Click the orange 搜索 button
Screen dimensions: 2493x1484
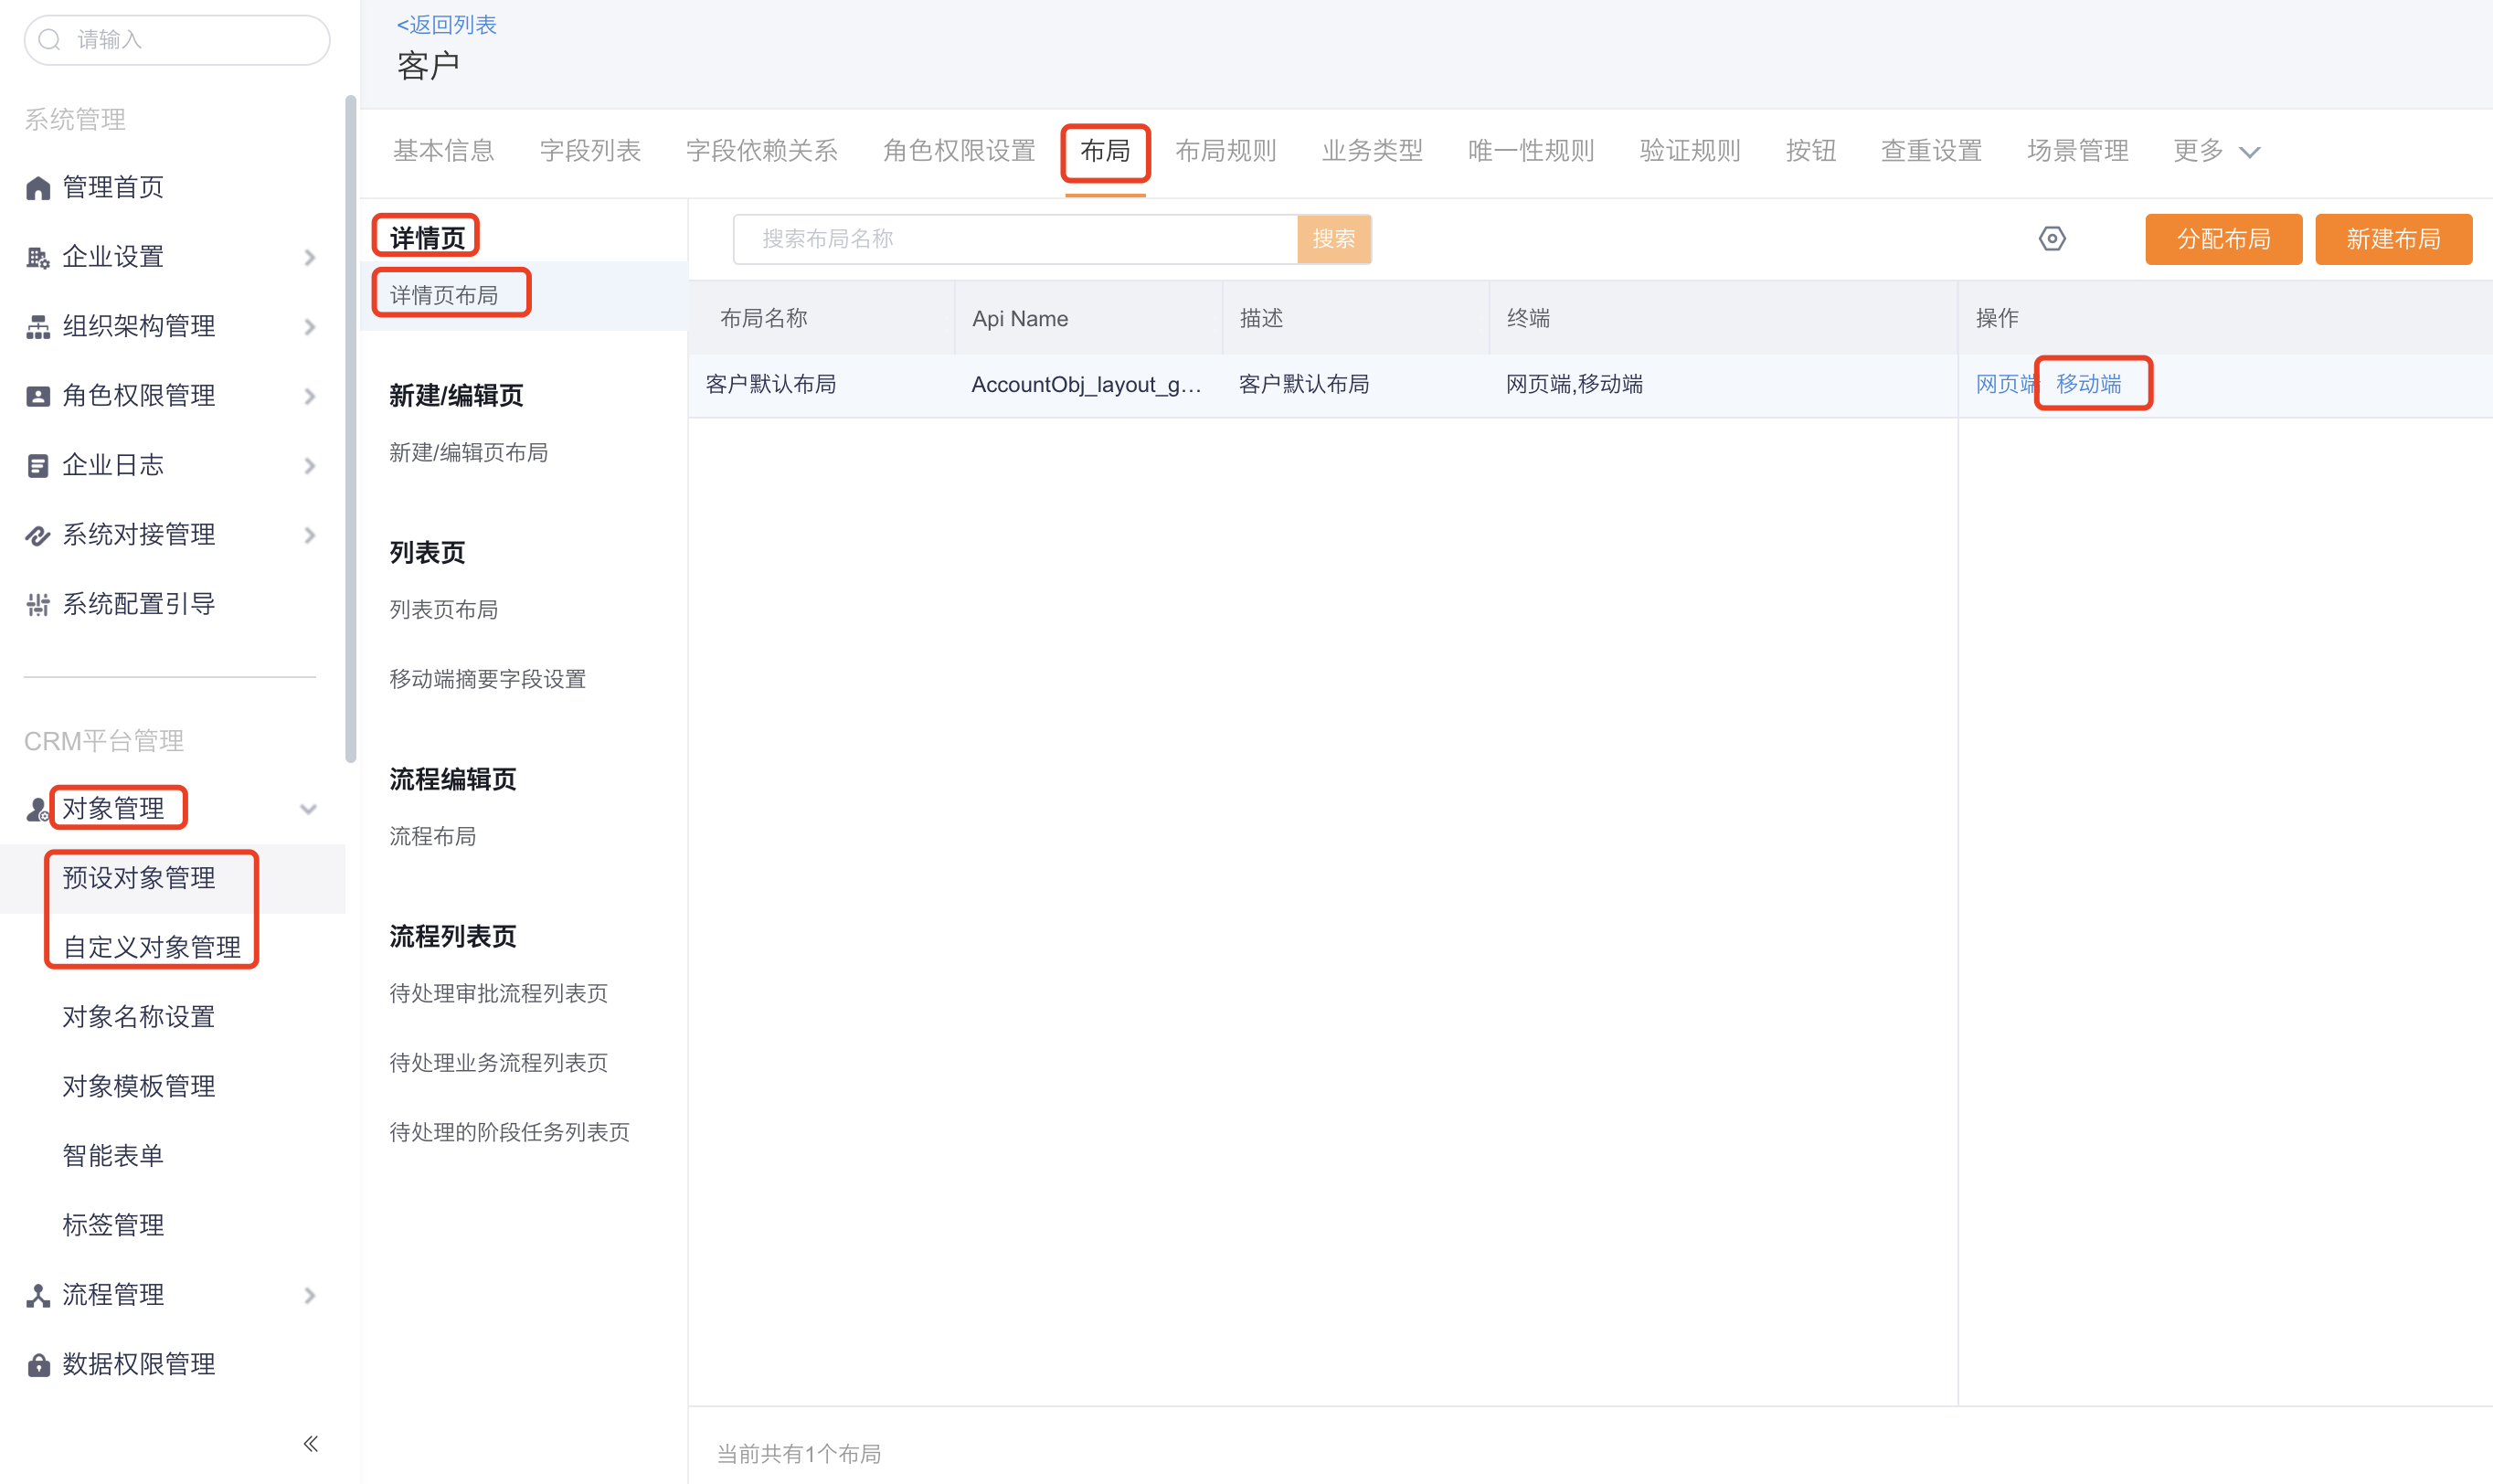pos(1334,239)
